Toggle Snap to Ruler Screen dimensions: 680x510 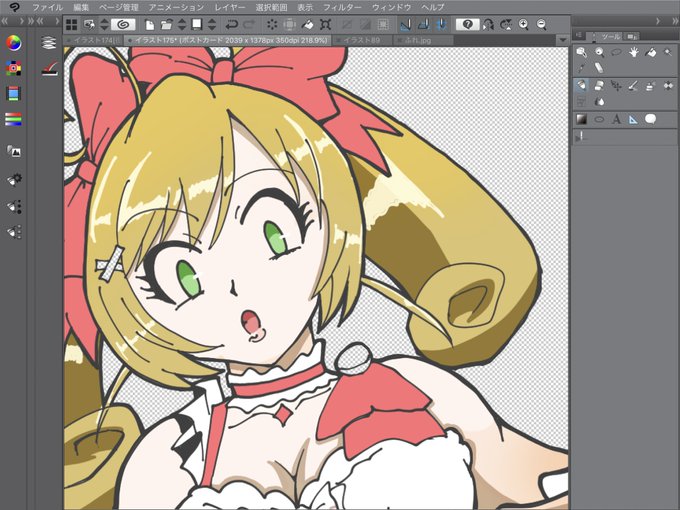click(406, 25)
